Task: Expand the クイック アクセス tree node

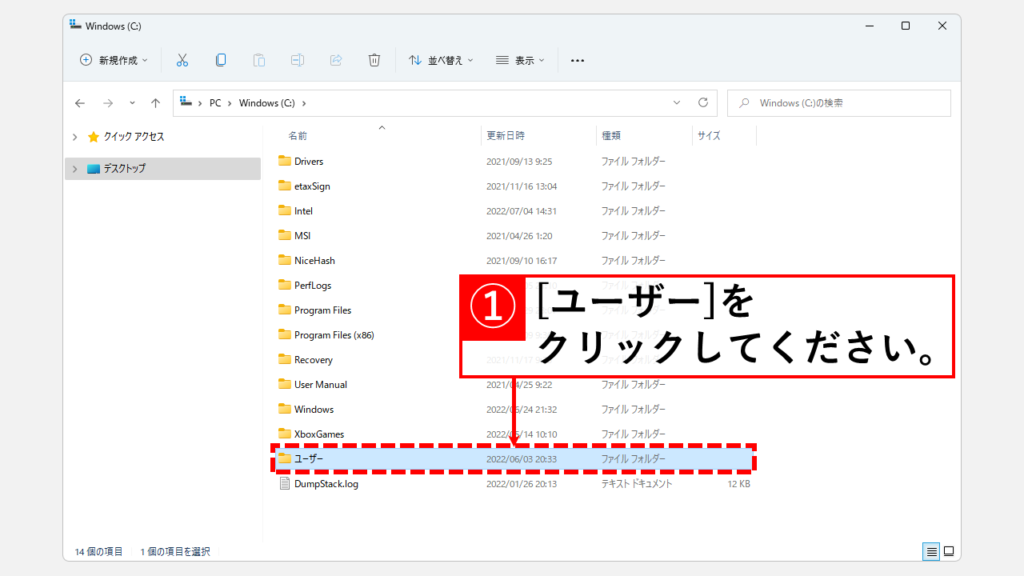Action: click(74, 136)
